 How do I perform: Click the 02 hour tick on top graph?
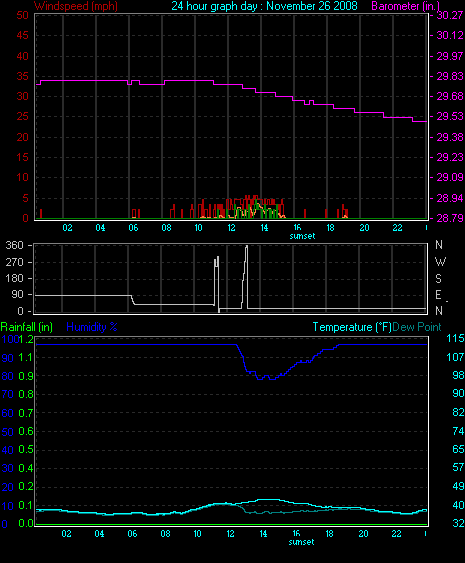click(67, 228)
